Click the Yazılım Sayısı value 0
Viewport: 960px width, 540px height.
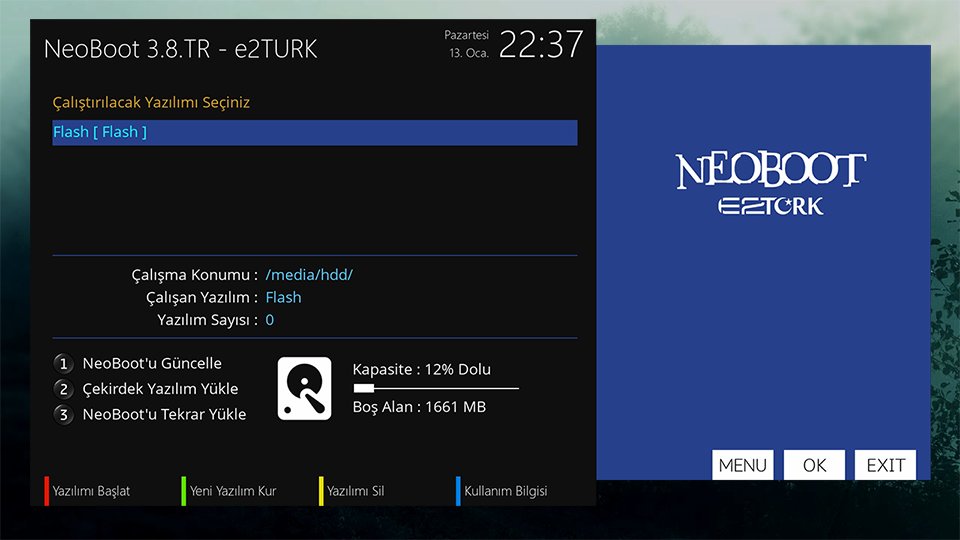coord(269,320)
